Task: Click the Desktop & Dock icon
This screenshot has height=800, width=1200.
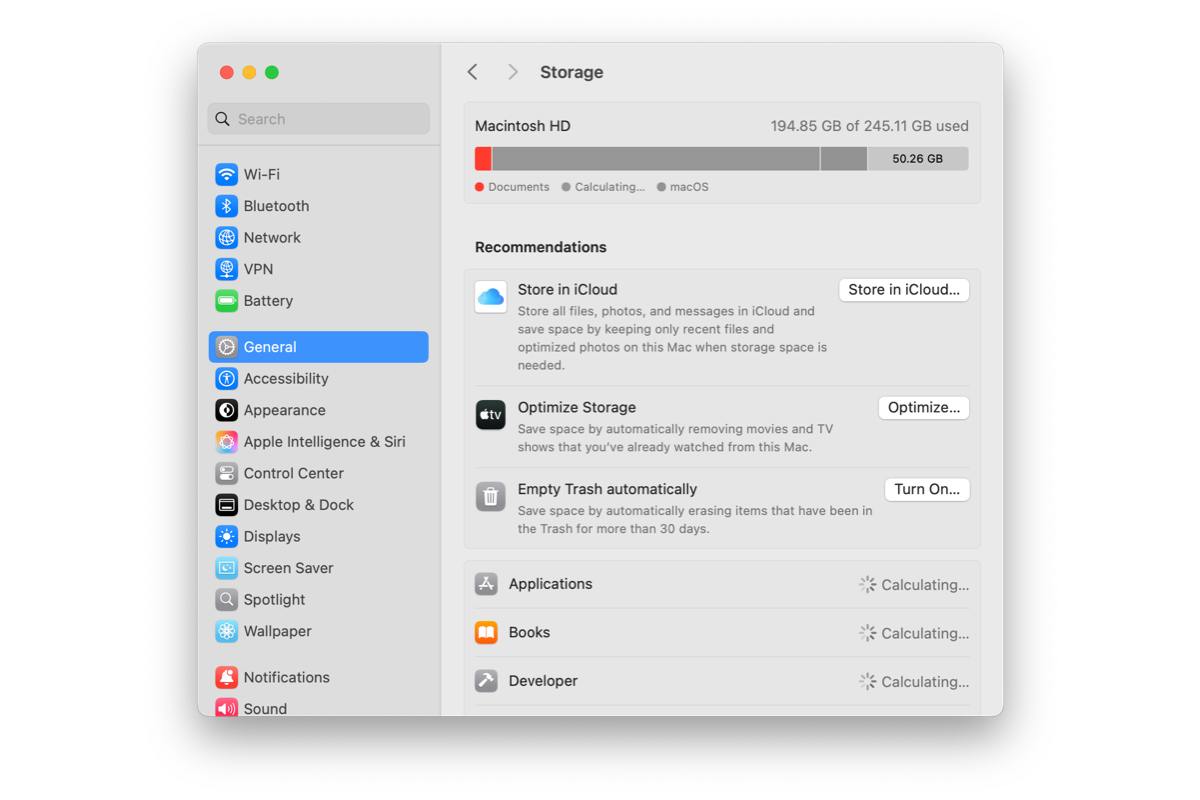Action: (x=227, y=505)
